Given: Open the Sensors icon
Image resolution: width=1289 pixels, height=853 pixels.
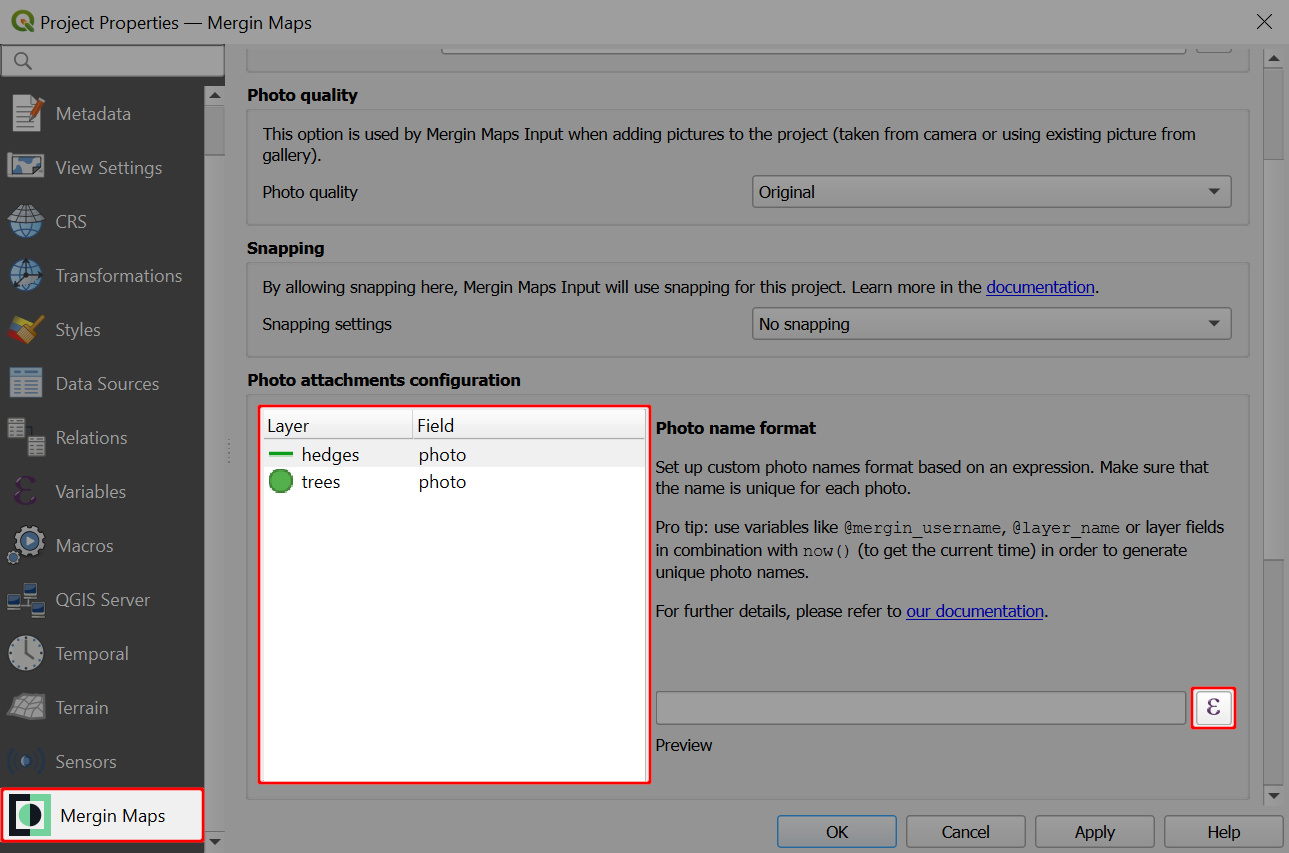Looking at the screenshot, I should [x=26, y=761].
